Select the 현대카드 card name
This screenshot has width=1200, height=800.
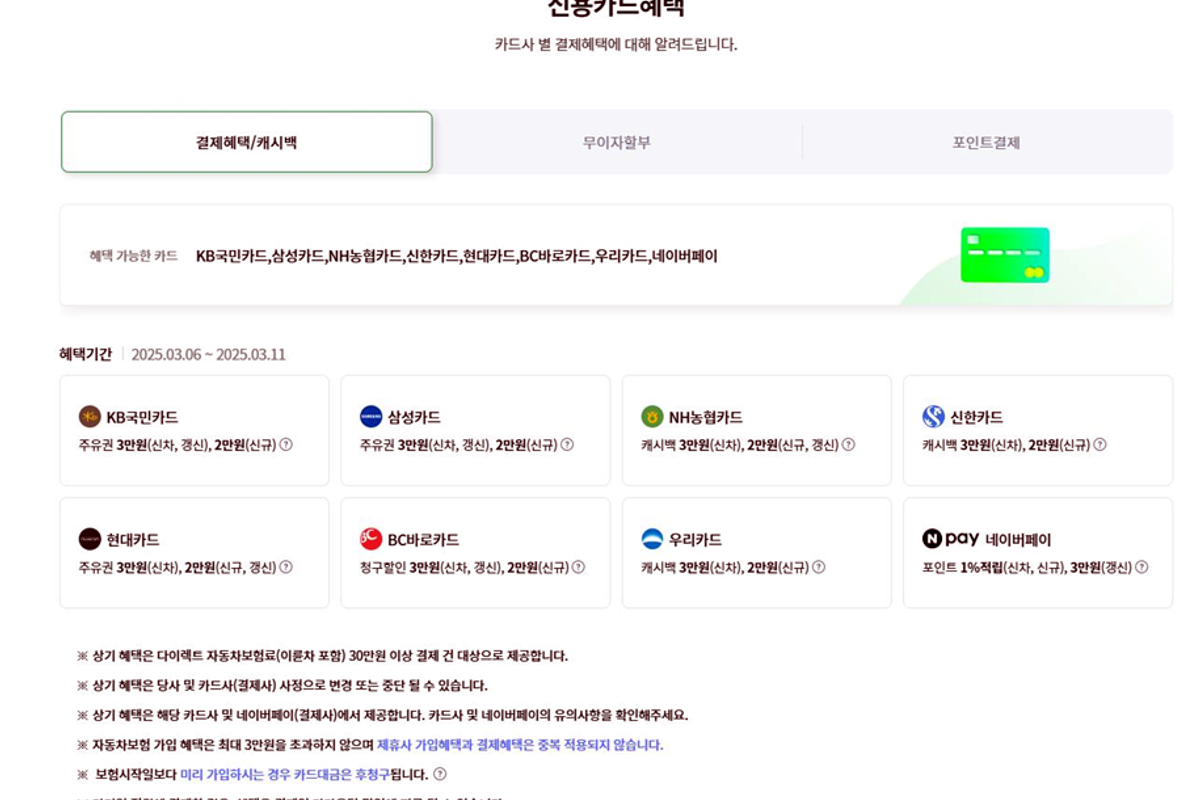[x=133, y=539]
